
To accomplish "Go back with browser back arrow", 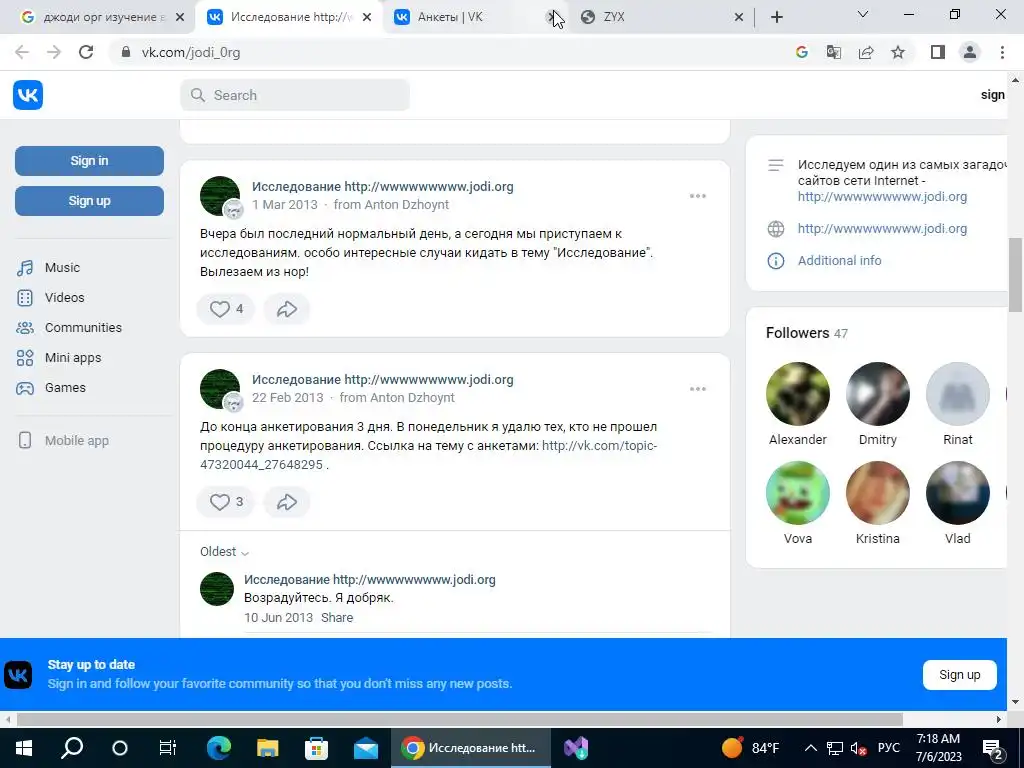I will click(x=22, y=52).
